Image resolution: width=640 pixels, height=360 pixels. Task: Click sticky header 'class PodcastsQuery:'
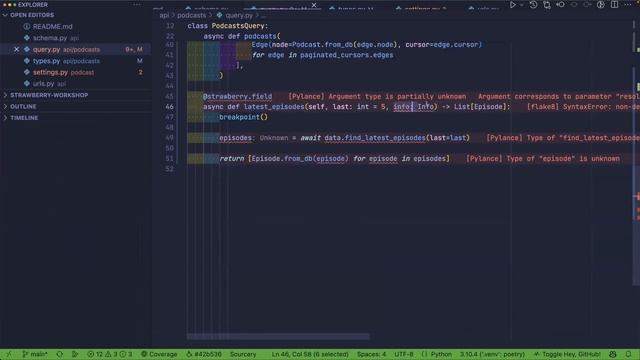[228, 26]
